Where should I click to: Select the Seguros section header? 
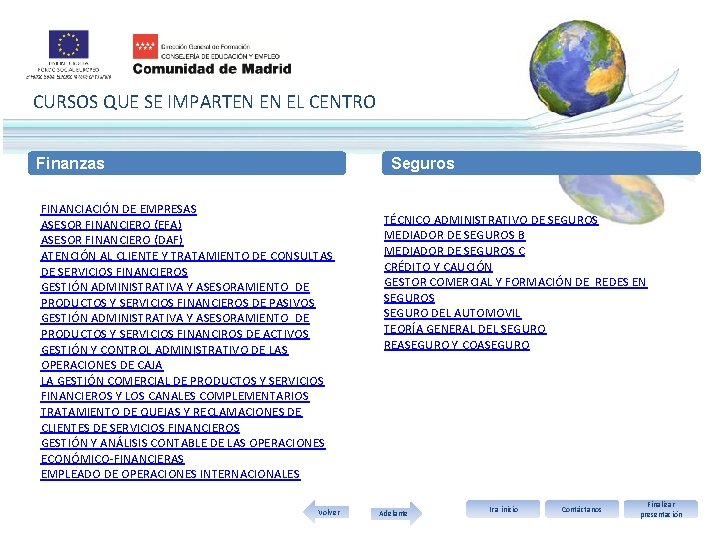541,163
